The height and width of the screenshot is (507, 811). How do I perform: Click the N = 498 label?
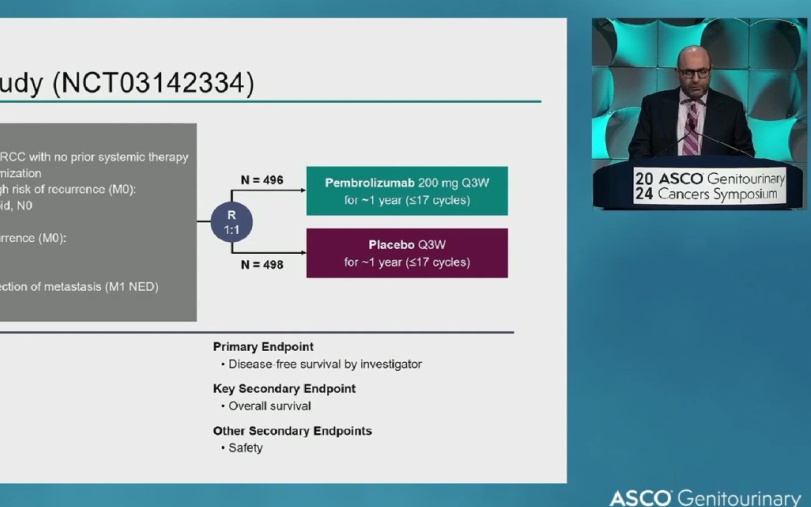point(262,265)
